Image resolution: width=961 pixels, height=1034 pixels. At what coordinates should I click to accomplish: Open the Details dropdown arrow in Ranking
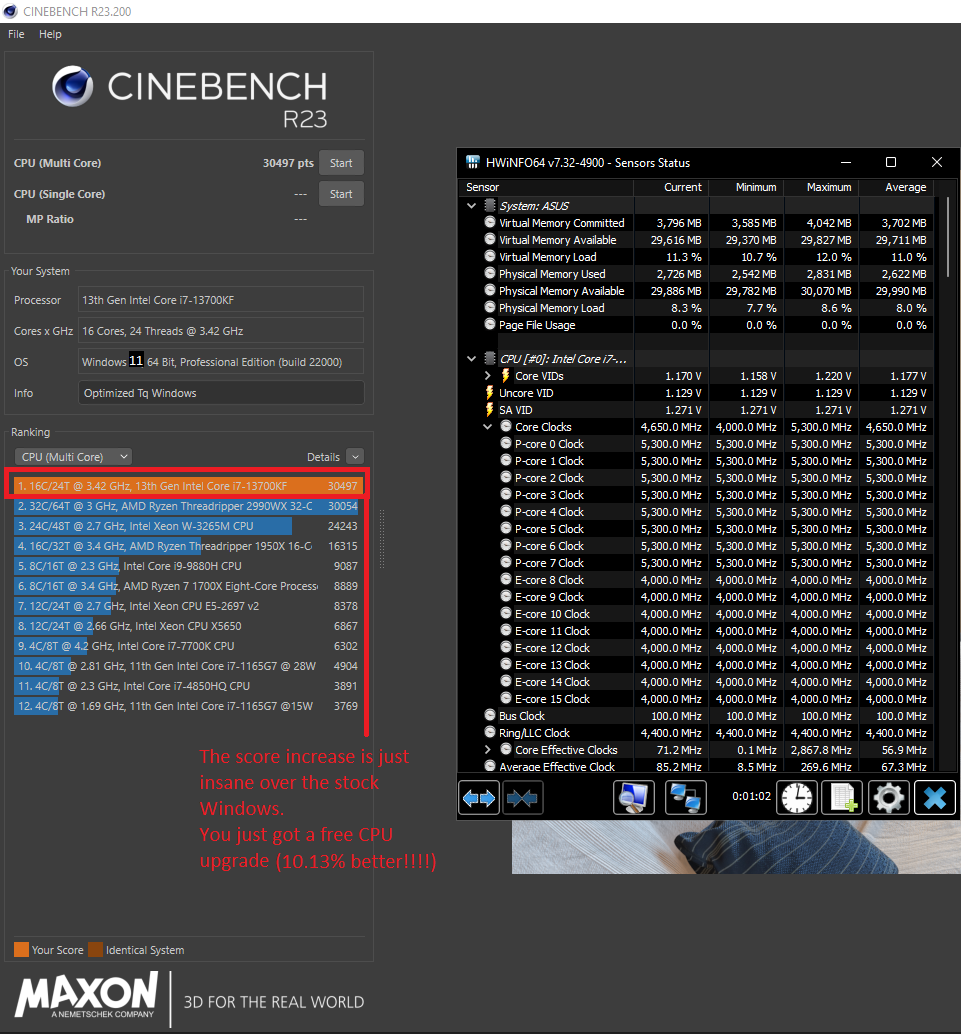[354, 457]
